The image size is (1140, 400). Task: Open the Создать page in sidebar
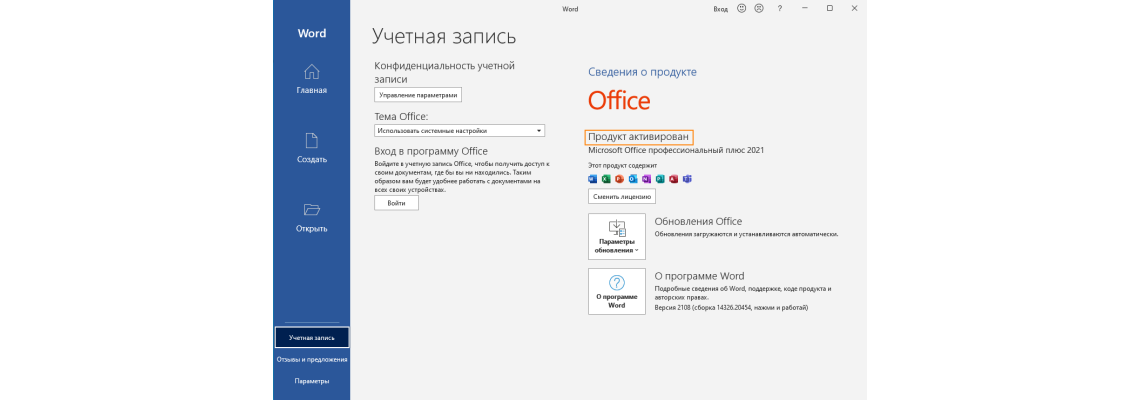click(x=311, y=148)
